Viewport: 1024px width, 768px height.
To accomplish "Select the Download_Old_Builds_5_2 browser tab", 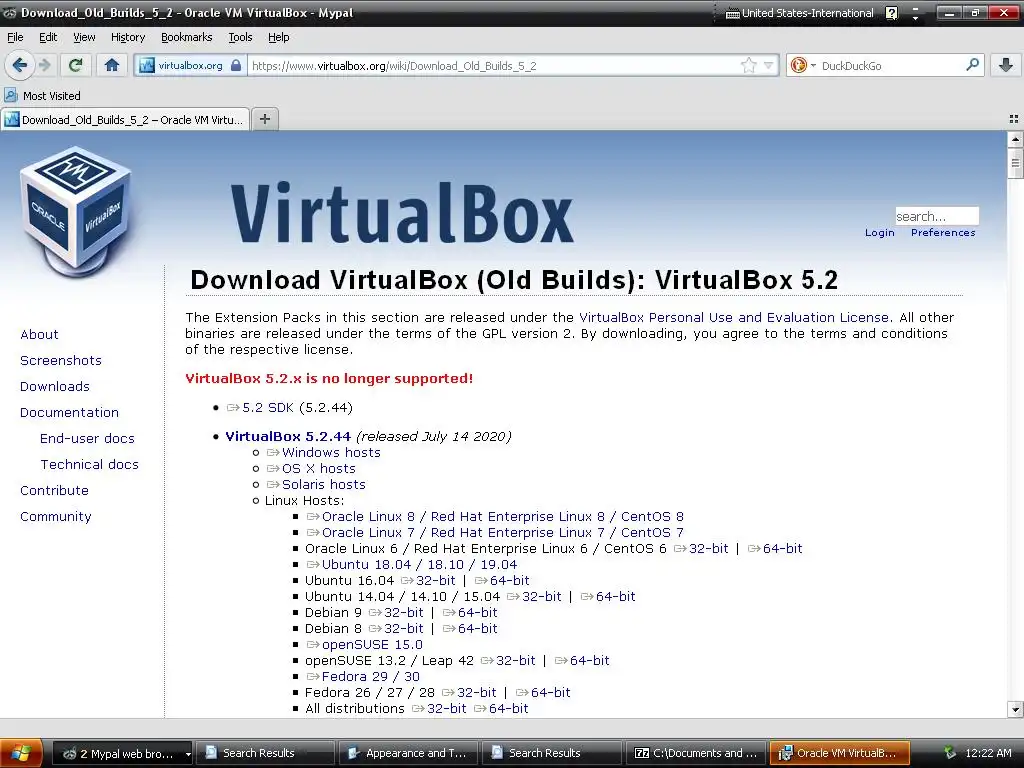I will tap(125, 120).
